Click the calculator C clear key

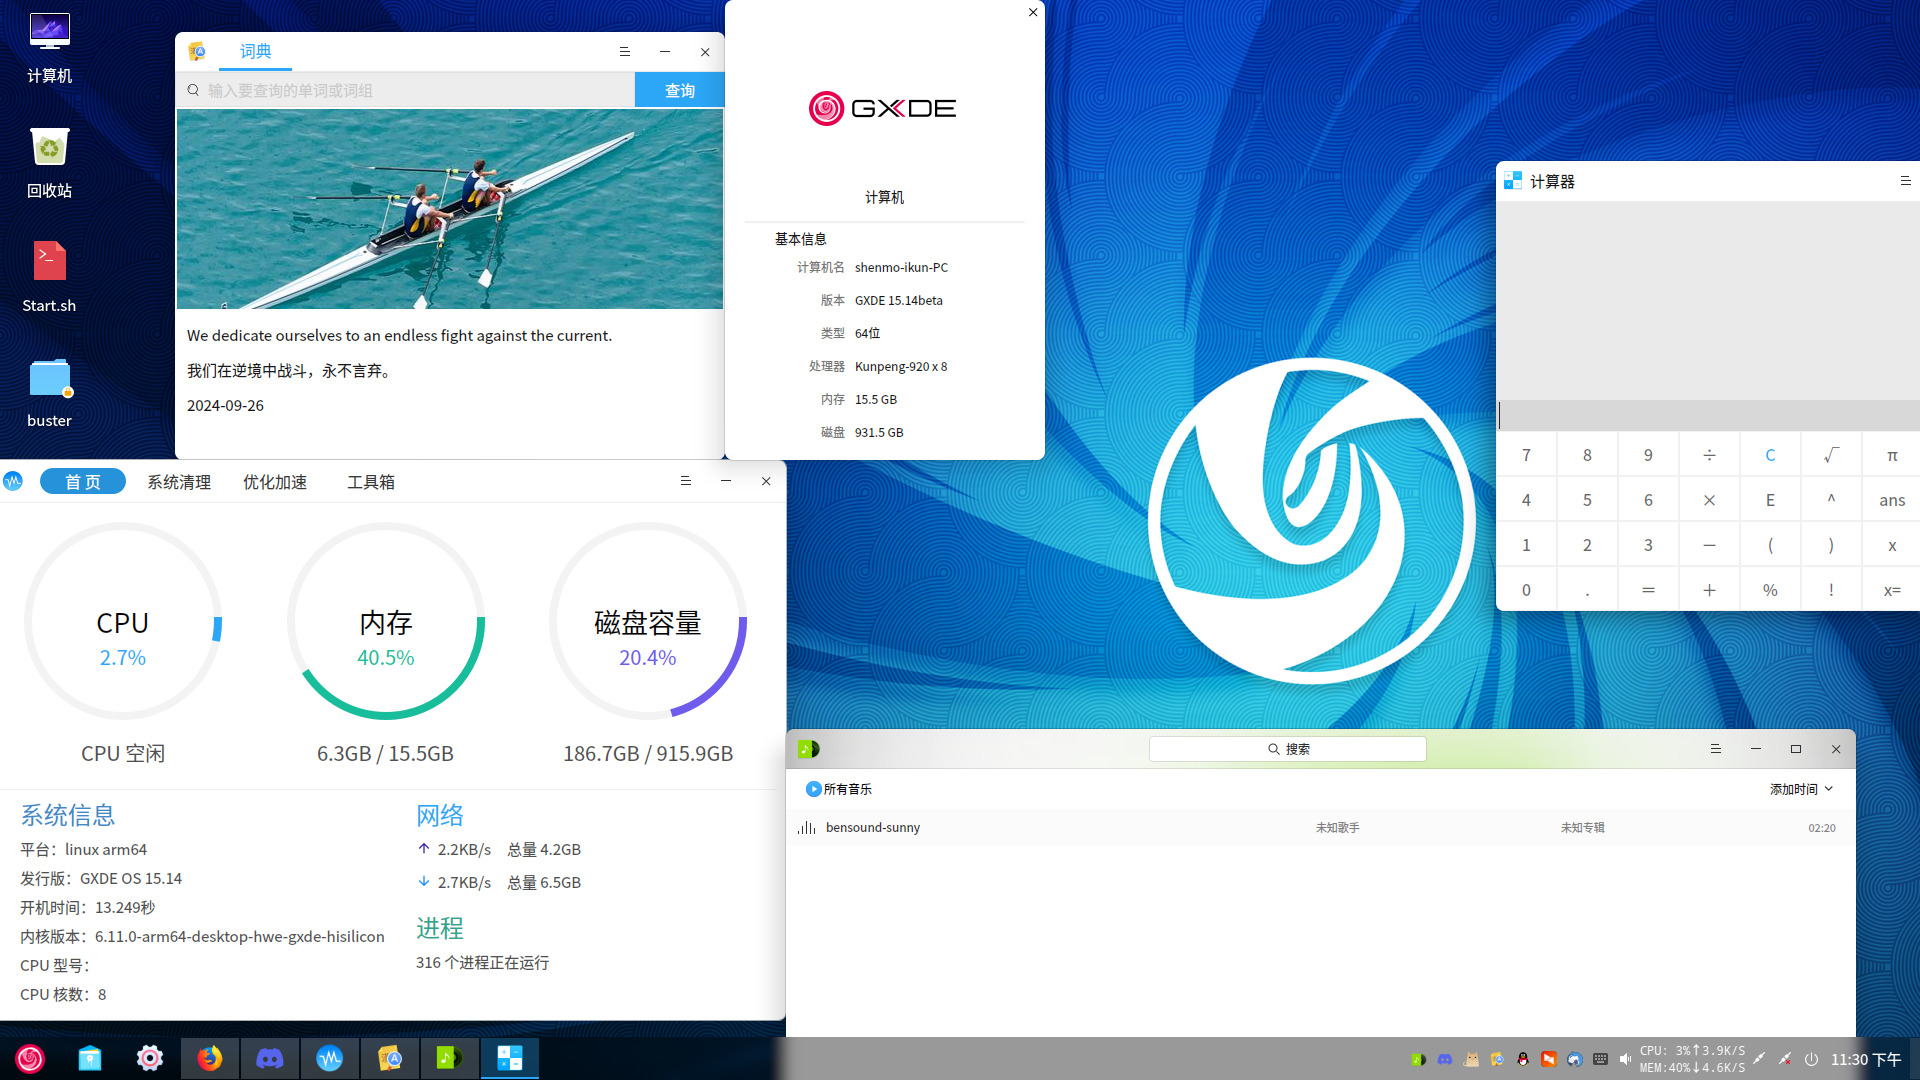coord(1770,455)
